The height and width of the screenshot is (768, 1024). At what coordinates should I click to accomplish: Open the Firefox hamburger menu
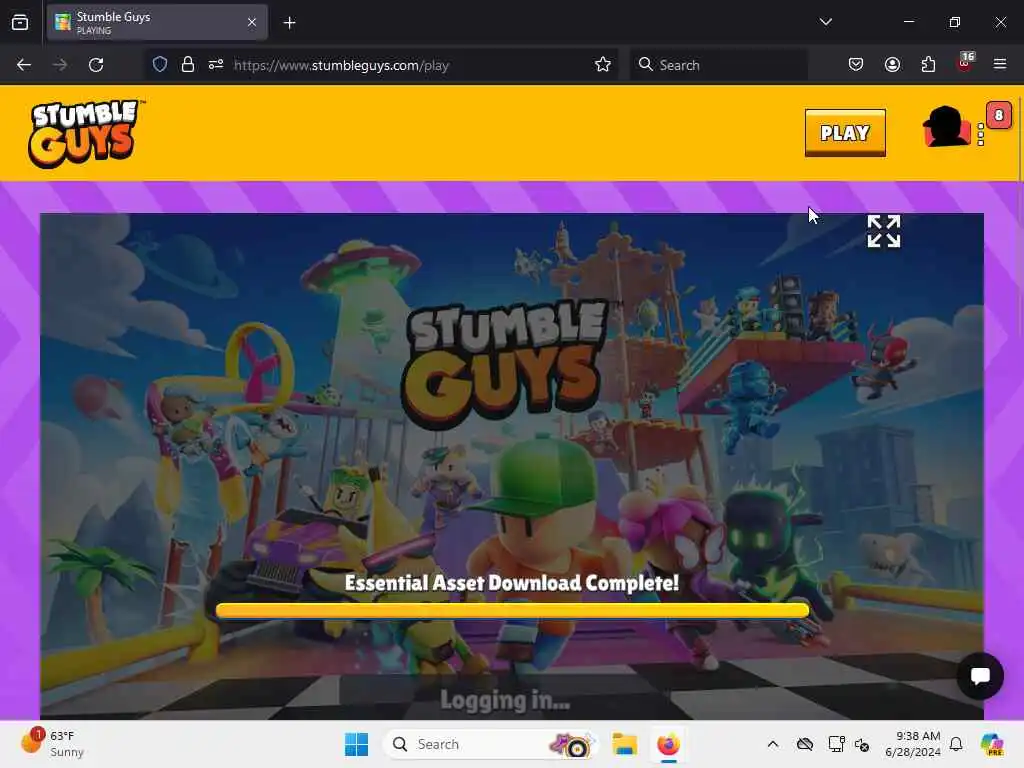[x=1000, y=64]
